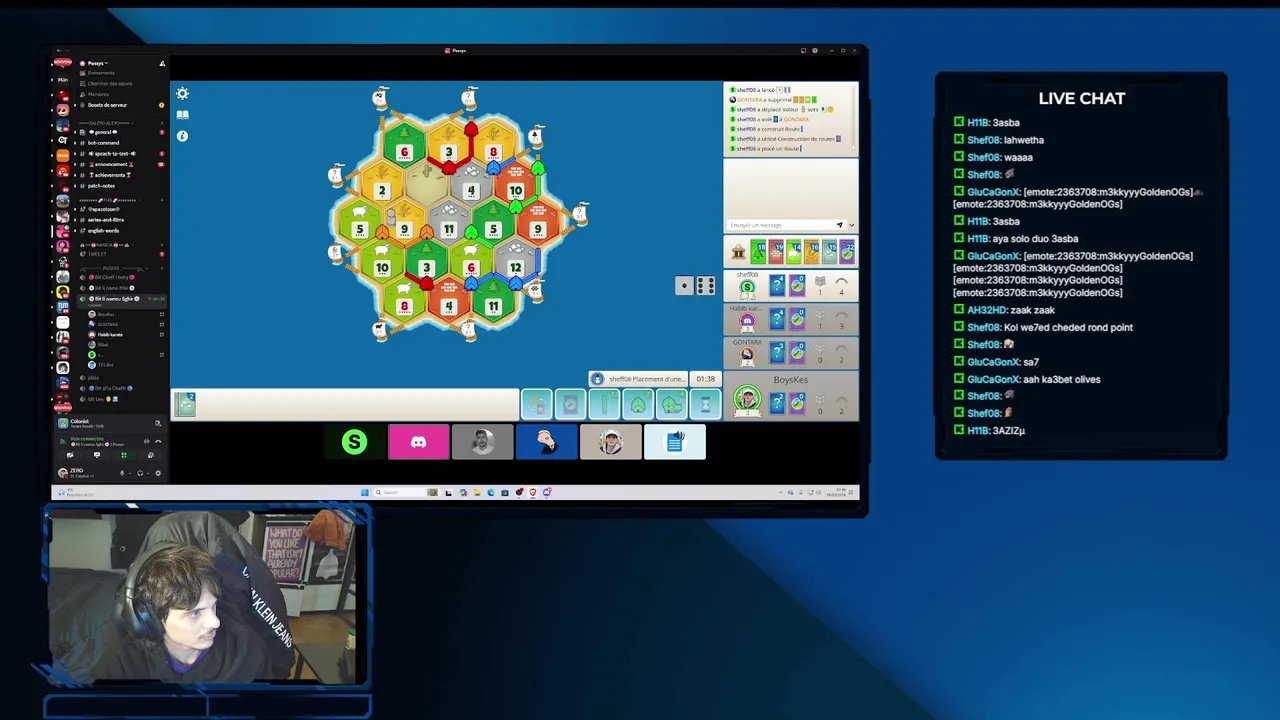Image resolution: width=1280 pixels, height=720 pixels.
Task: Open Discord user settings gear
Action: (x=158, y=473)
